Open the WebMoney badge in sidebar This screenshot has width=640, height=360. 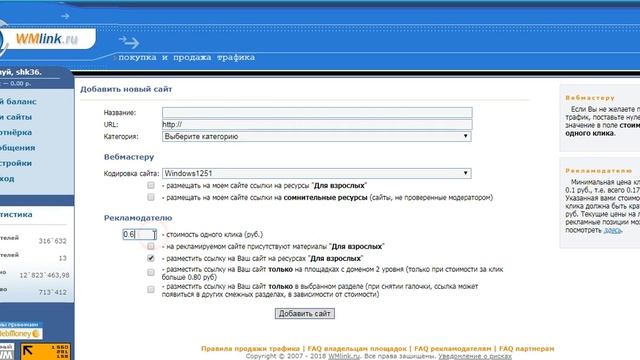pos(20,333)
